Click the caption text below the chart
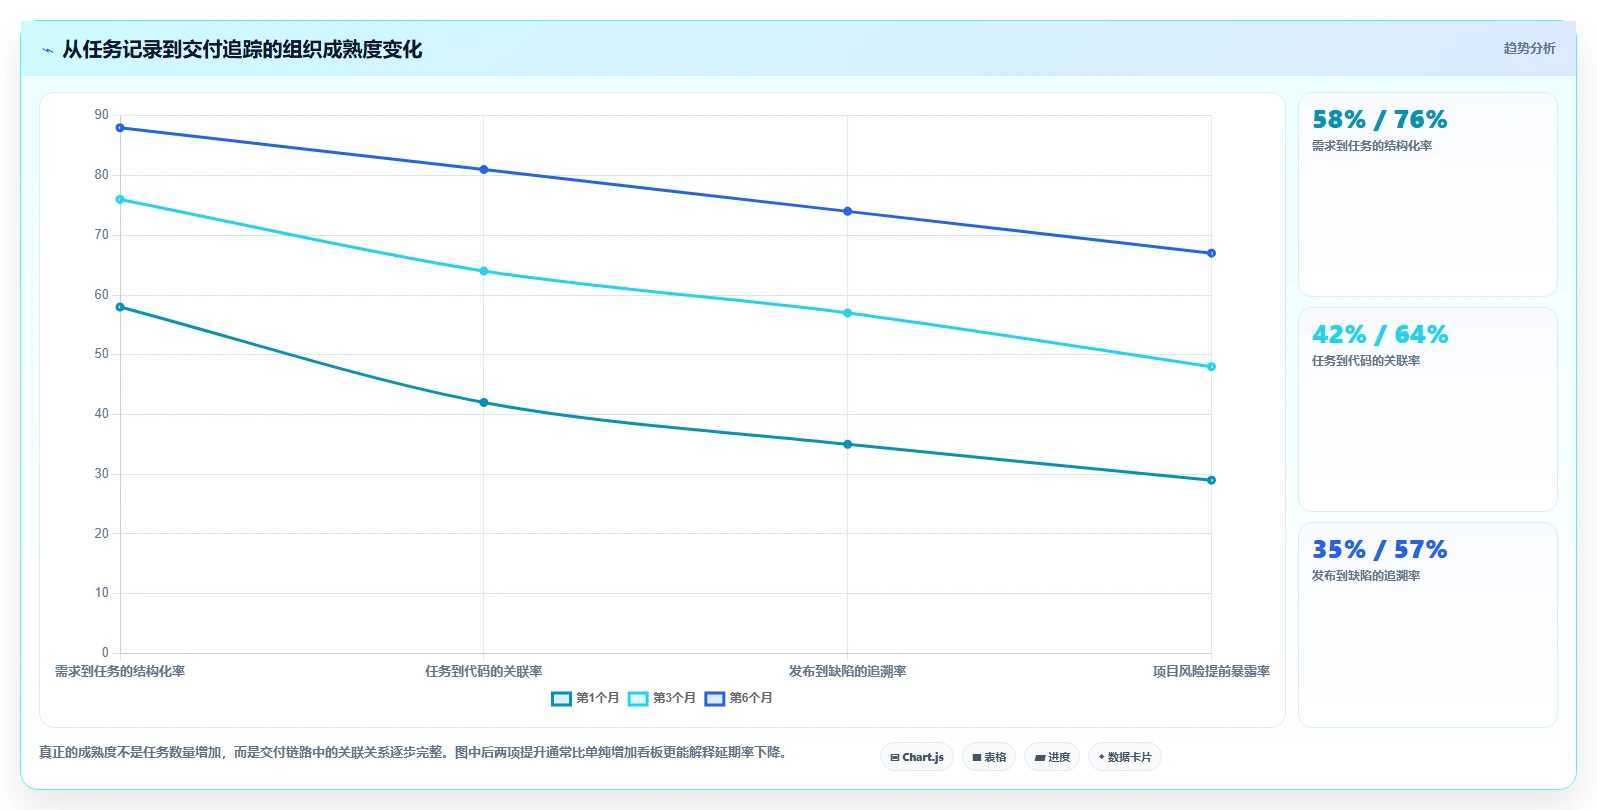 415,753
